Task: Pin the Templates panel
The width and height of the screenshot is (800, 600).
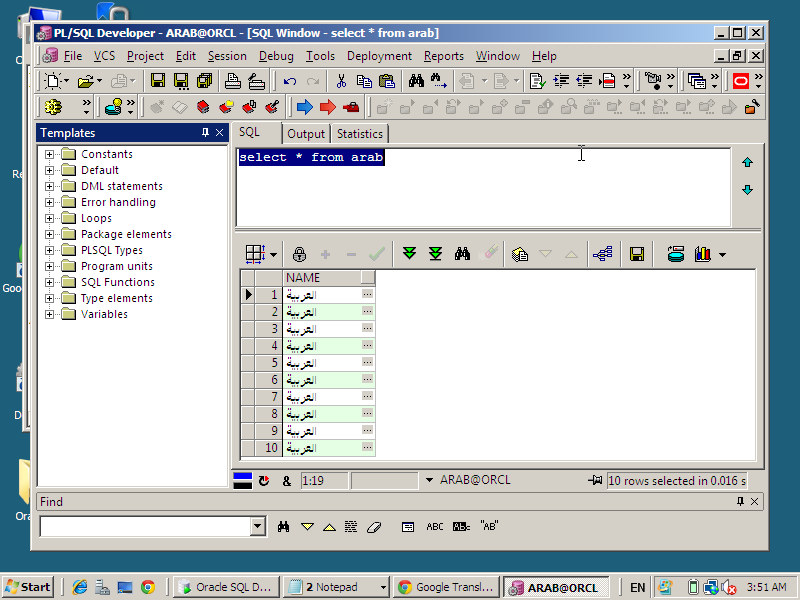Action: [x=207, y=132]
